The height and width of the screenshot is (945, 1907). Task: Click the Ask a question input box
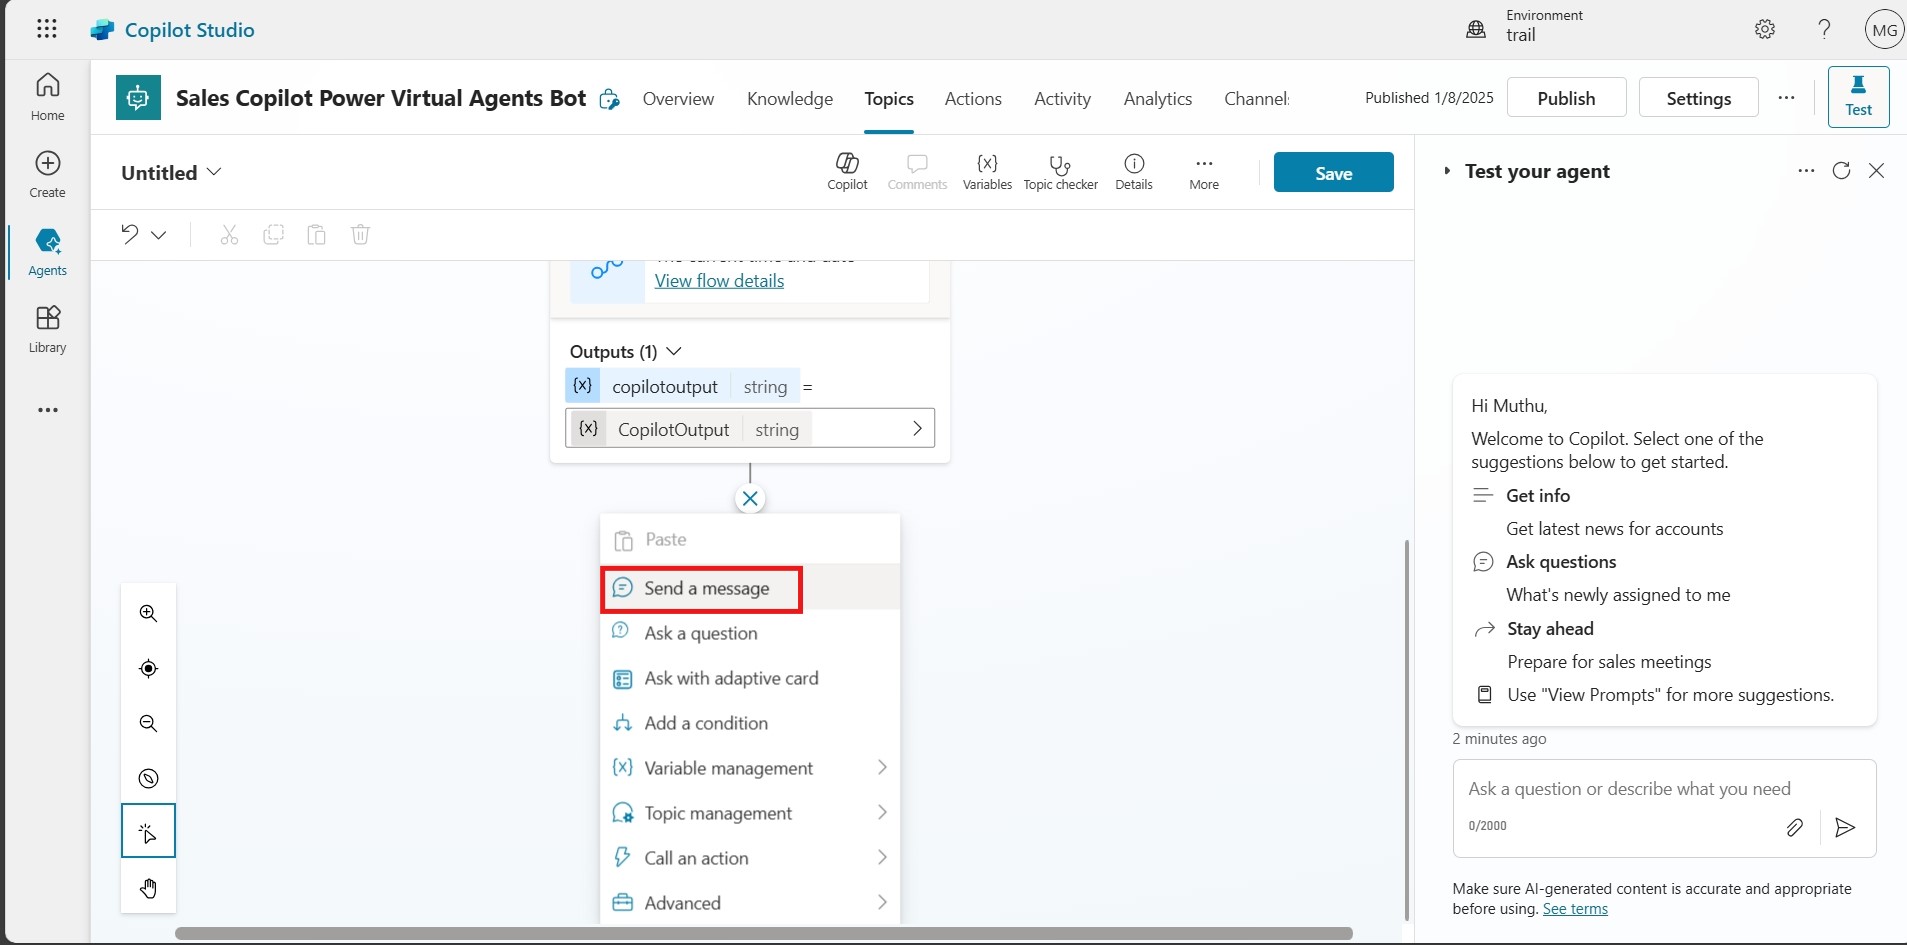tap(1628, 789)
